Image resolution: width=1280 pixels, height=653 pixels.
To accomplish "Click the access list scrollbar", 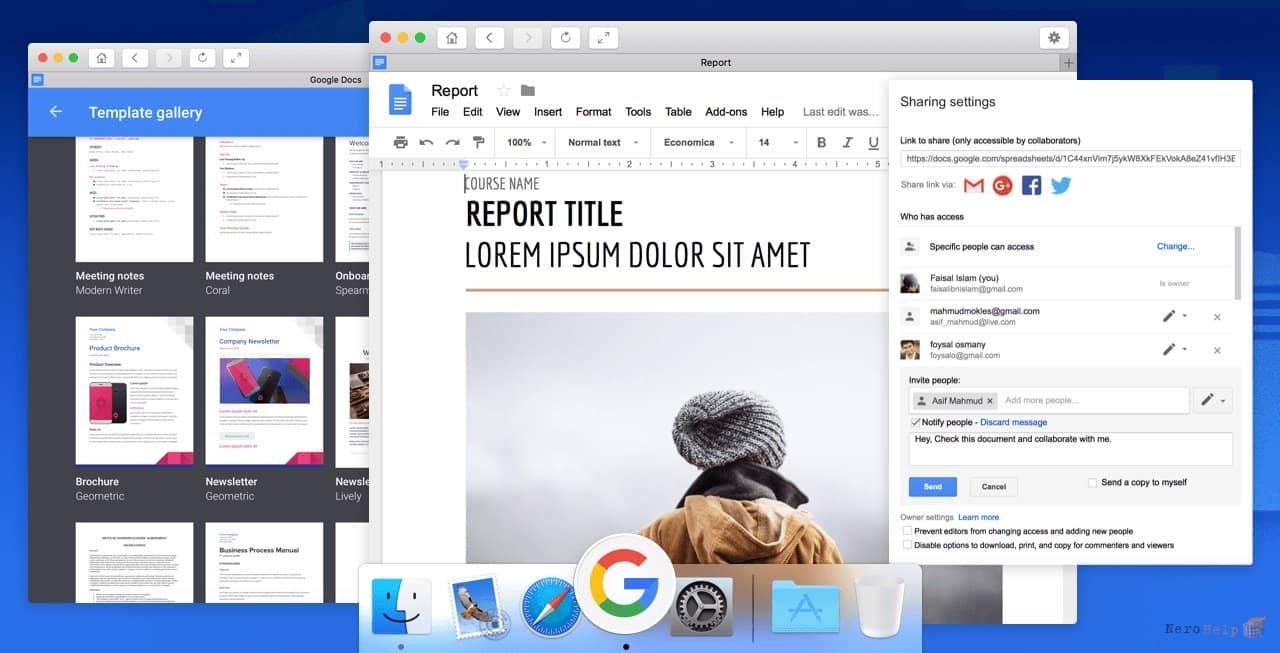I will click(x=1238, y=263).
